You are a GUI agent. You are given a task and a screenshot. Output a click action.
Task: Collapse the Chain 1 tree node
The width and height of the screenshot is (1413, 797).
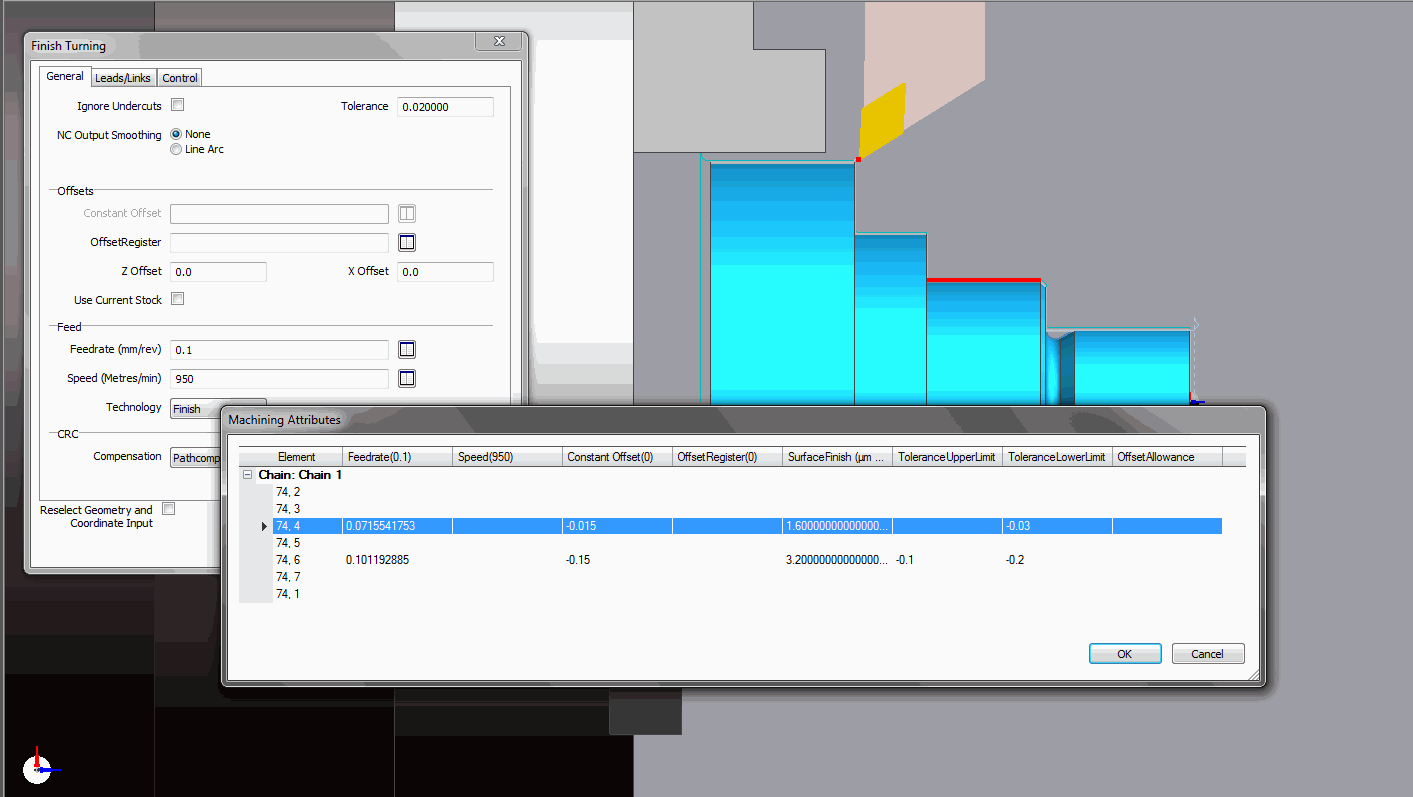(247, 475)
